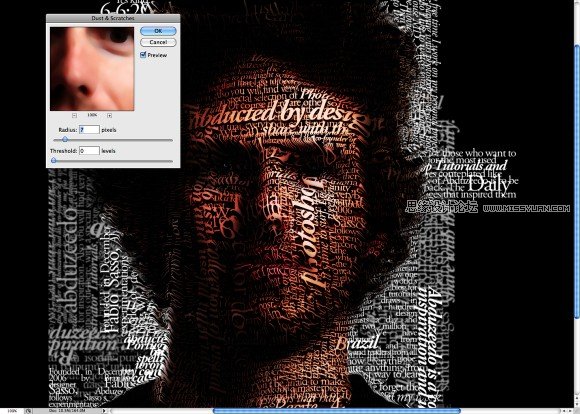The width and height of the screenshot is (580, 414).
Task: Zoom out the dialog preview with minus
Action: pyautogui.click(x=74, y=115)
